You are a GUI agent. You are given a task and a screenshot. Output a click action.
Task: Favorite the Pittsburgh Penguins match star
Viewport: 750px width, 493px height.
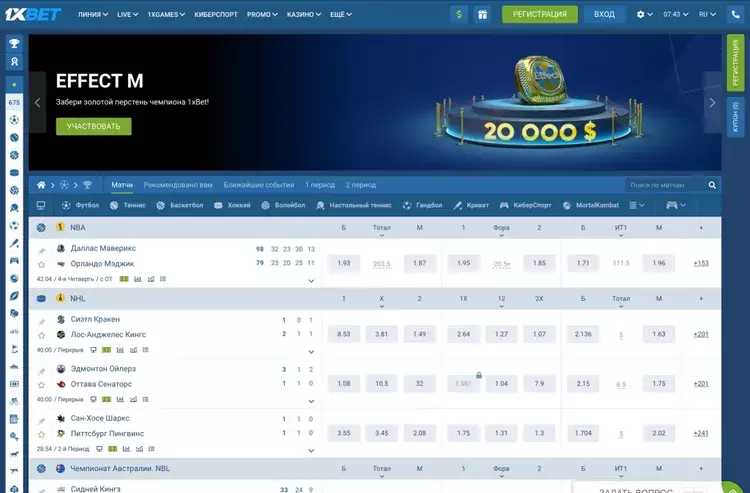coord(42,434)
